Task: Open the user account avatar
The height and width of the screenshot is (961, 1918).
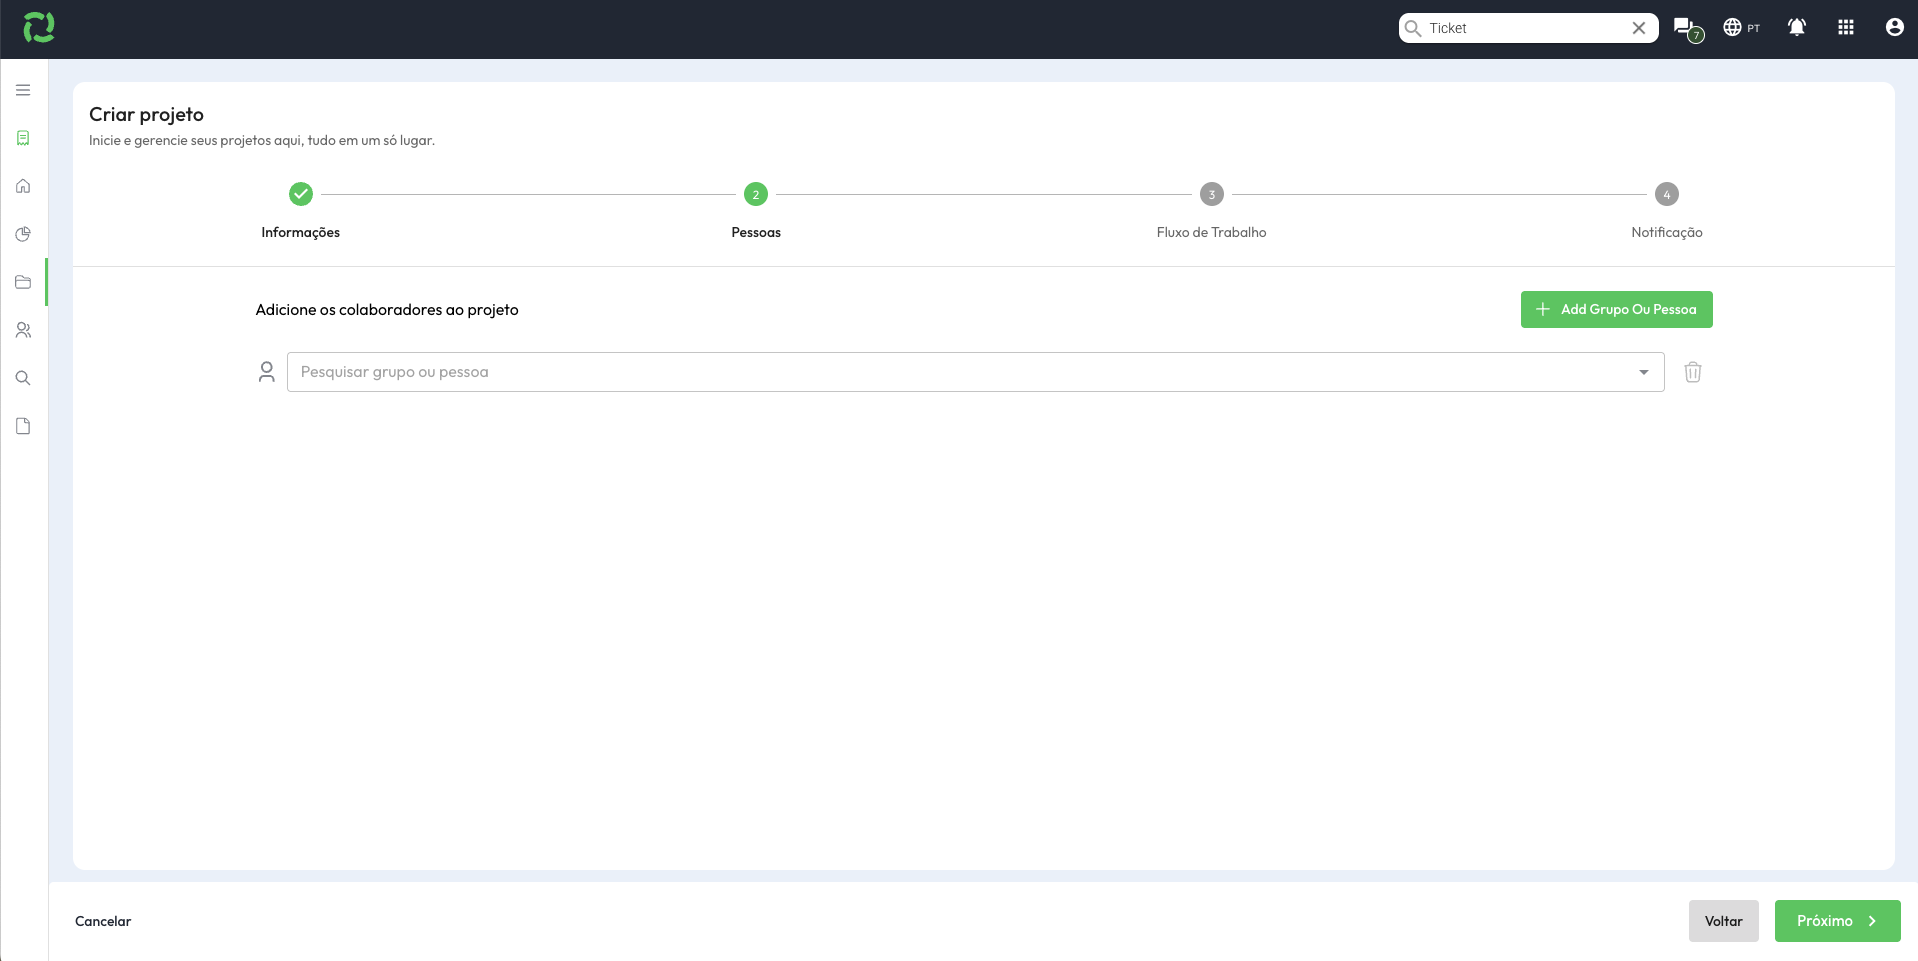Action: (x=1894, y=28)
